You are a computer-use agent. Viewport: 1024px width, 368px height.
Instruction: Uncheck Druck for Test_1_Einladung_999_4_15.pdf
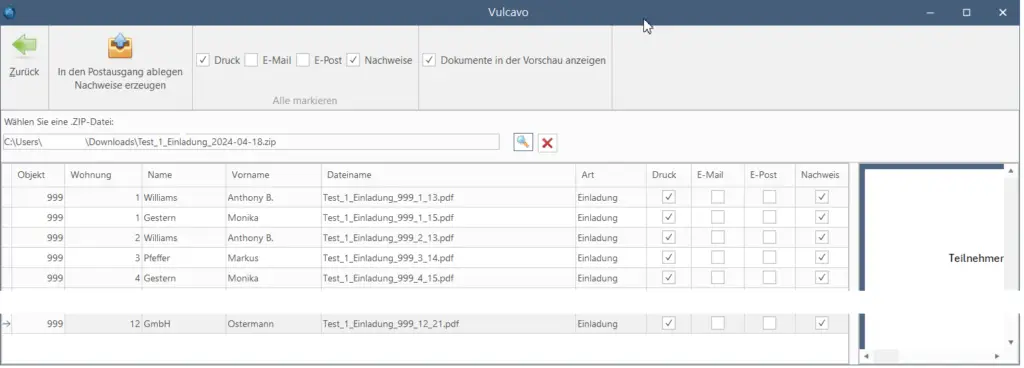click(x=668, y=278)
